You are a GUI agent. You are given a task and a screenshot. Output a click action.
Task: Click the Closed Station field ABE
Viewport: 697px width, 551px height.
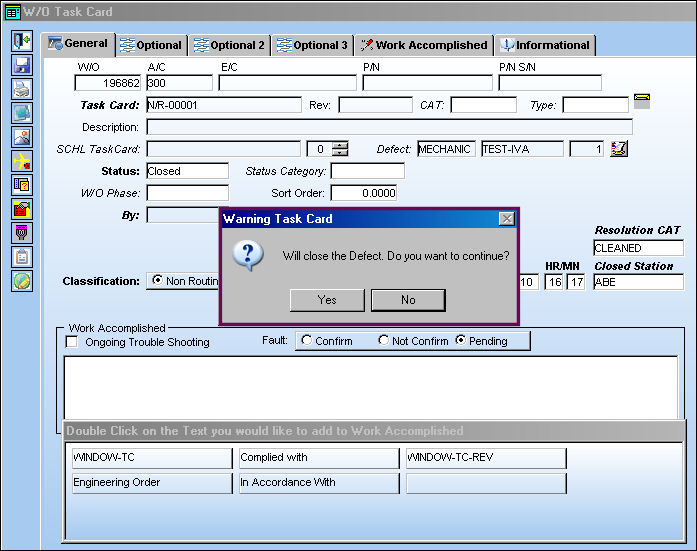(x=638, y=282)
